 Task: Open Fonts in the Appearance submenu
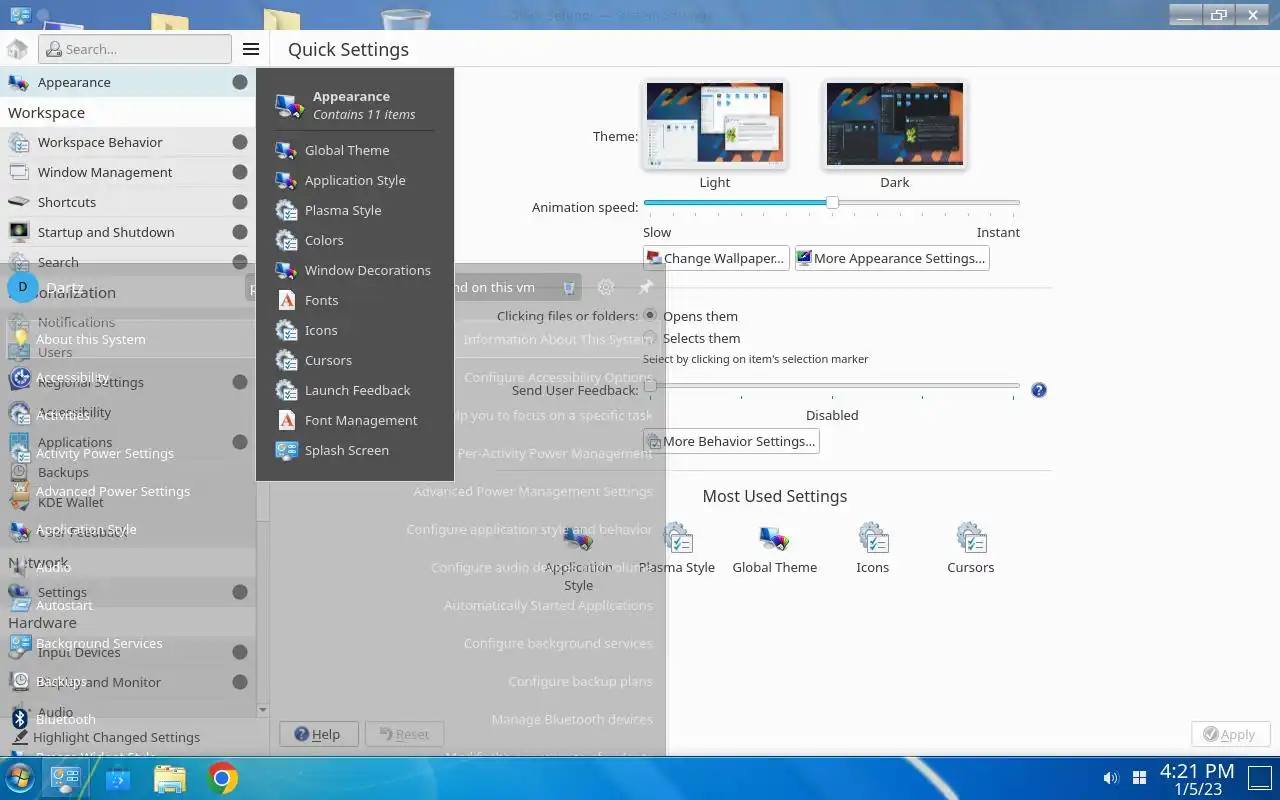(355, 300)
